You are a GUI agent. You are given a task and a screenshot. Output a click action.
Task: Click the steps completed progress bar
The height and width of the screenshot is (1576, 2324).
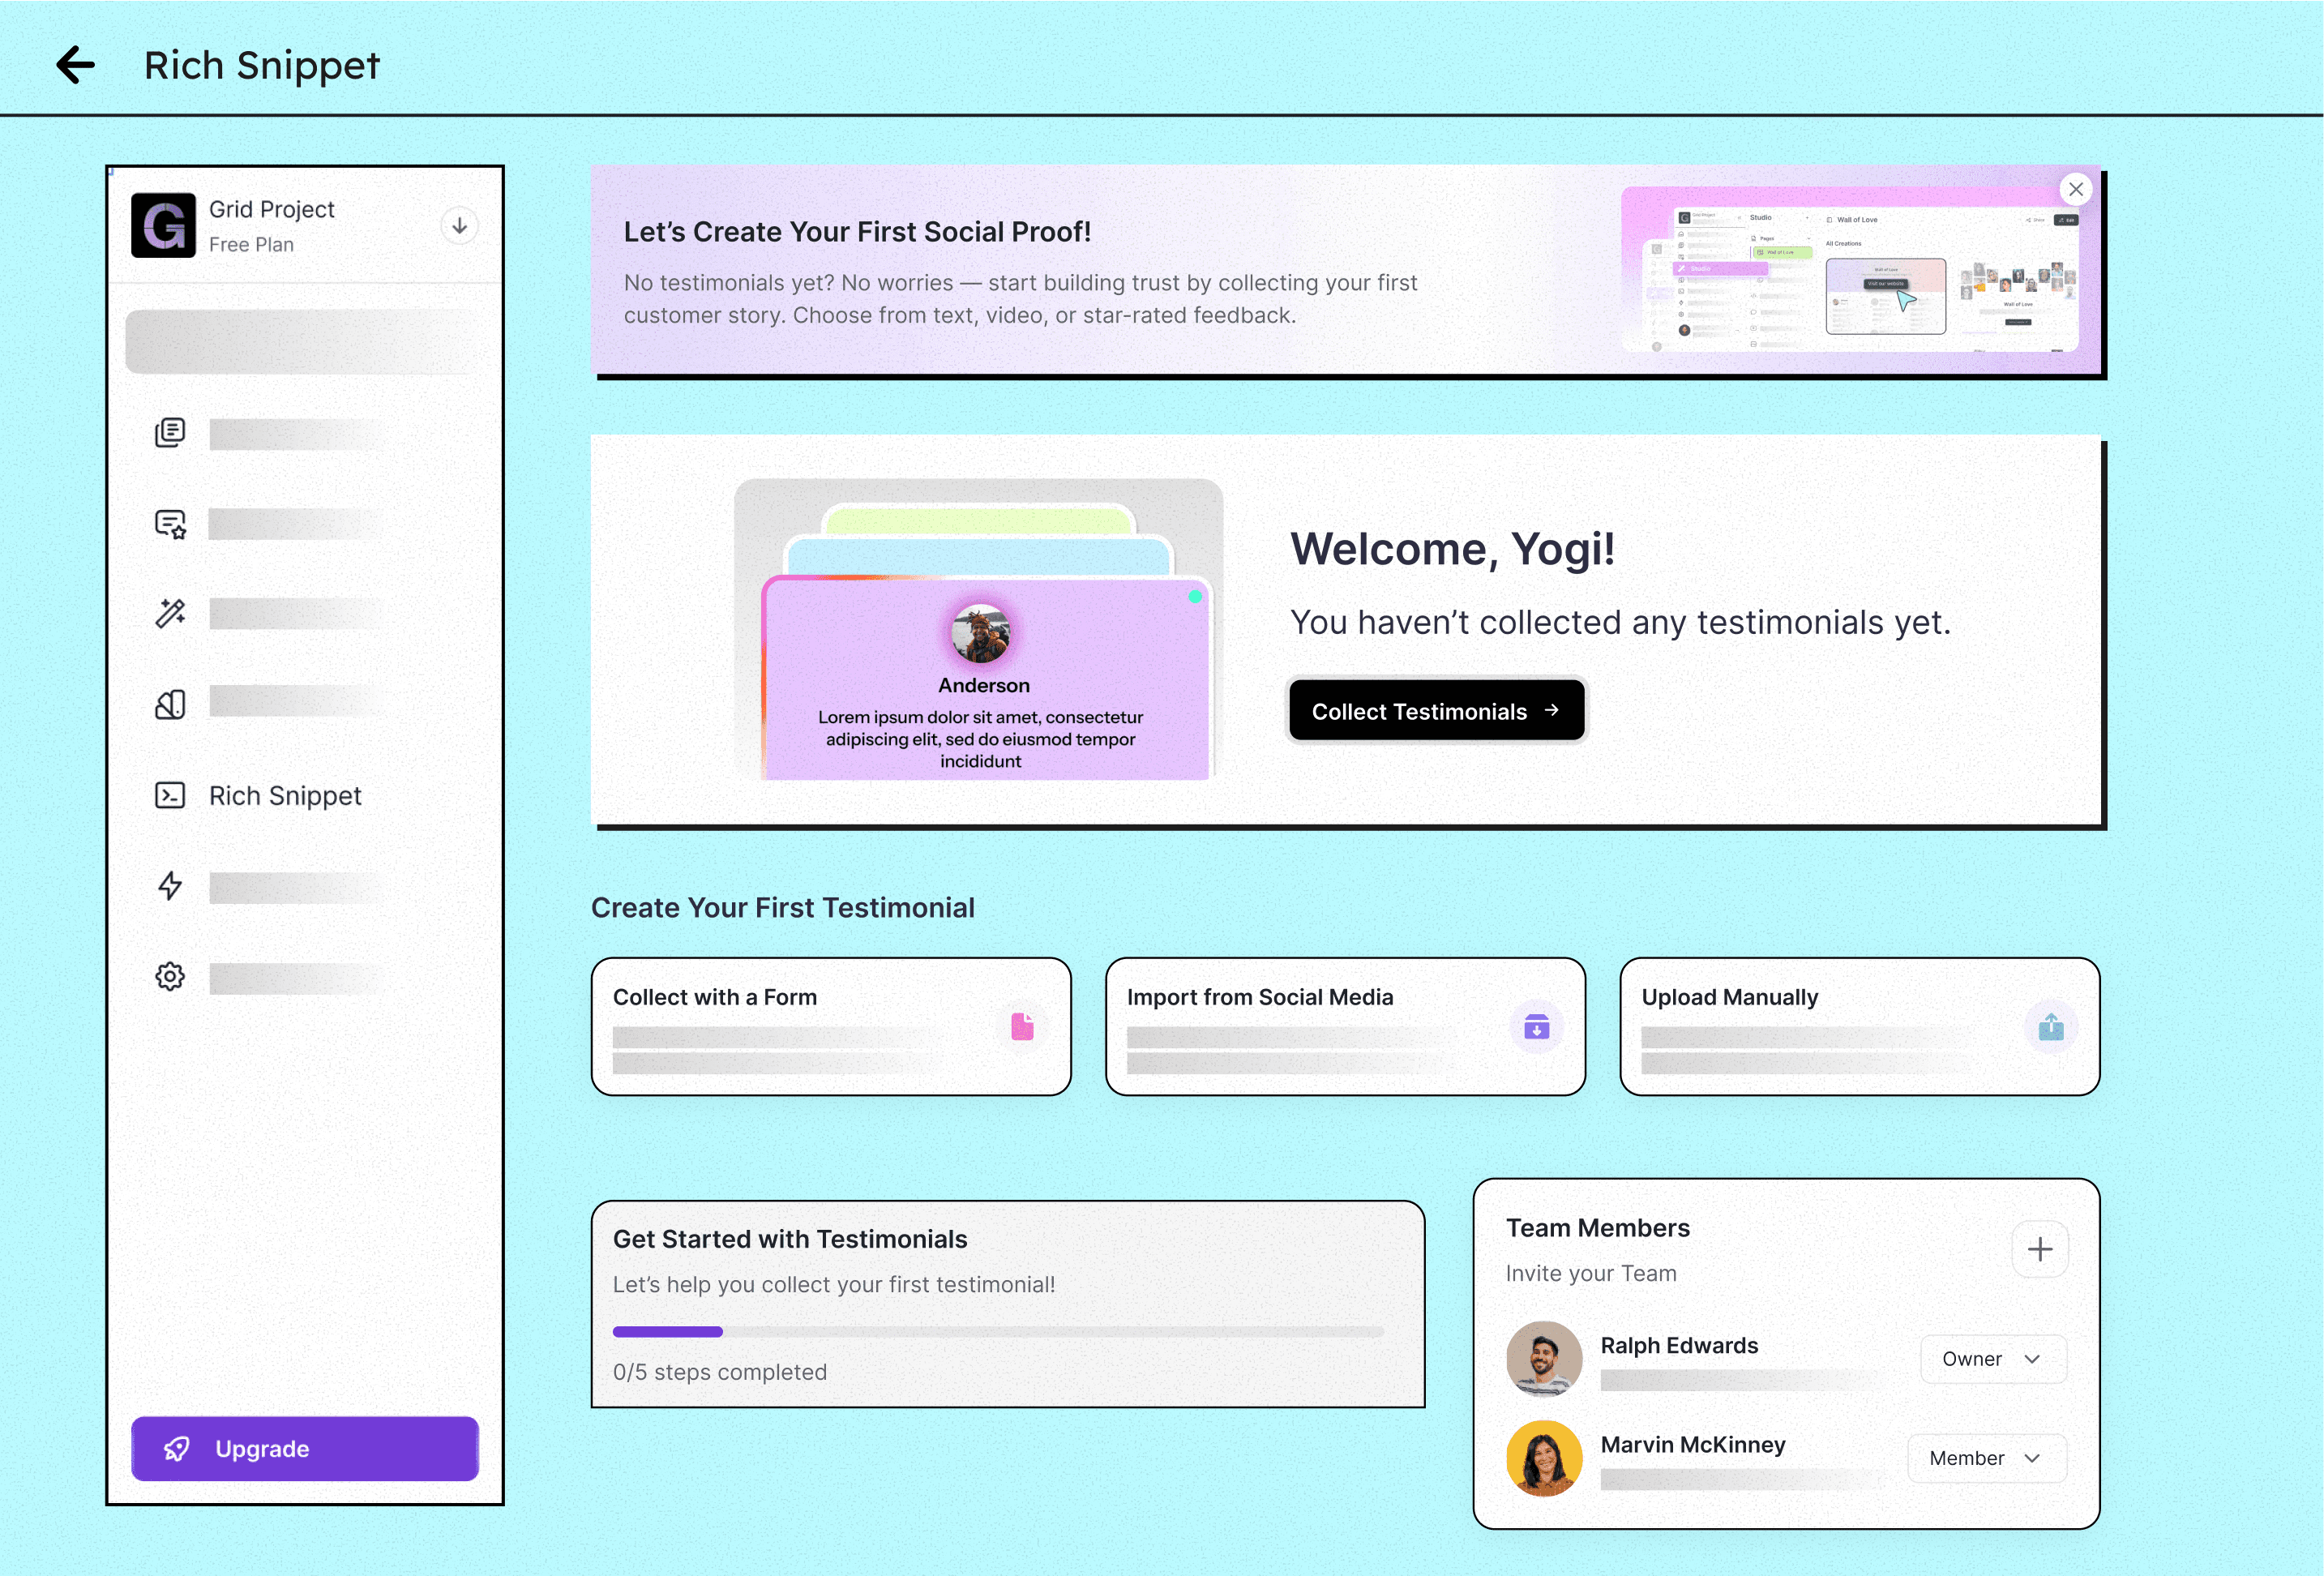point(998,1332)
